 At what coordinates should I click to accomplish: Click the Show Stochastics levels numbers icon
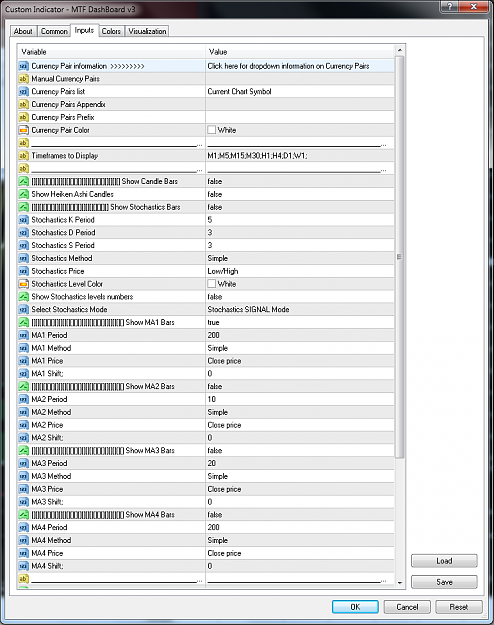pos(24,297)
